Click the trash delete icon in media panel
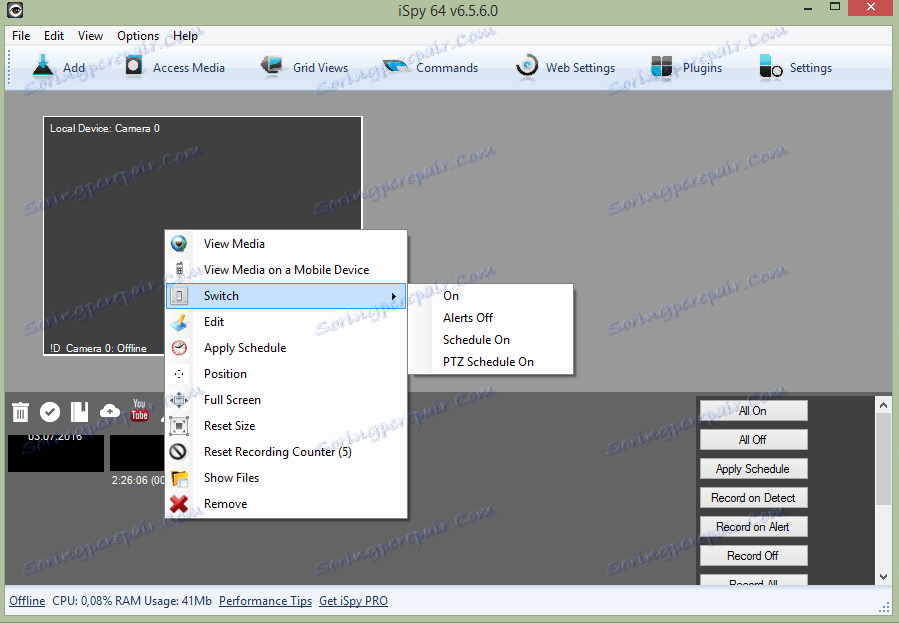Screen dimensions: 899x623 tap(20, 412)
